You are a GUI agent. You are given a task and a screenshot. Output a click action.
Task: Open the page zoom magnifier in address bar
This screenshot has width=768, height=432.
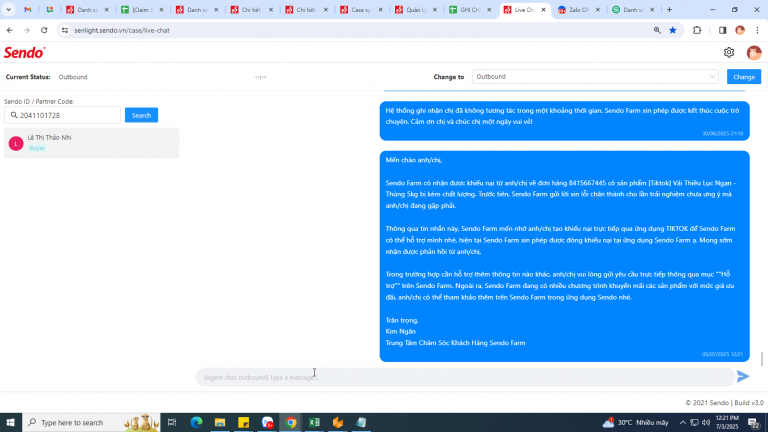[657, 30]
